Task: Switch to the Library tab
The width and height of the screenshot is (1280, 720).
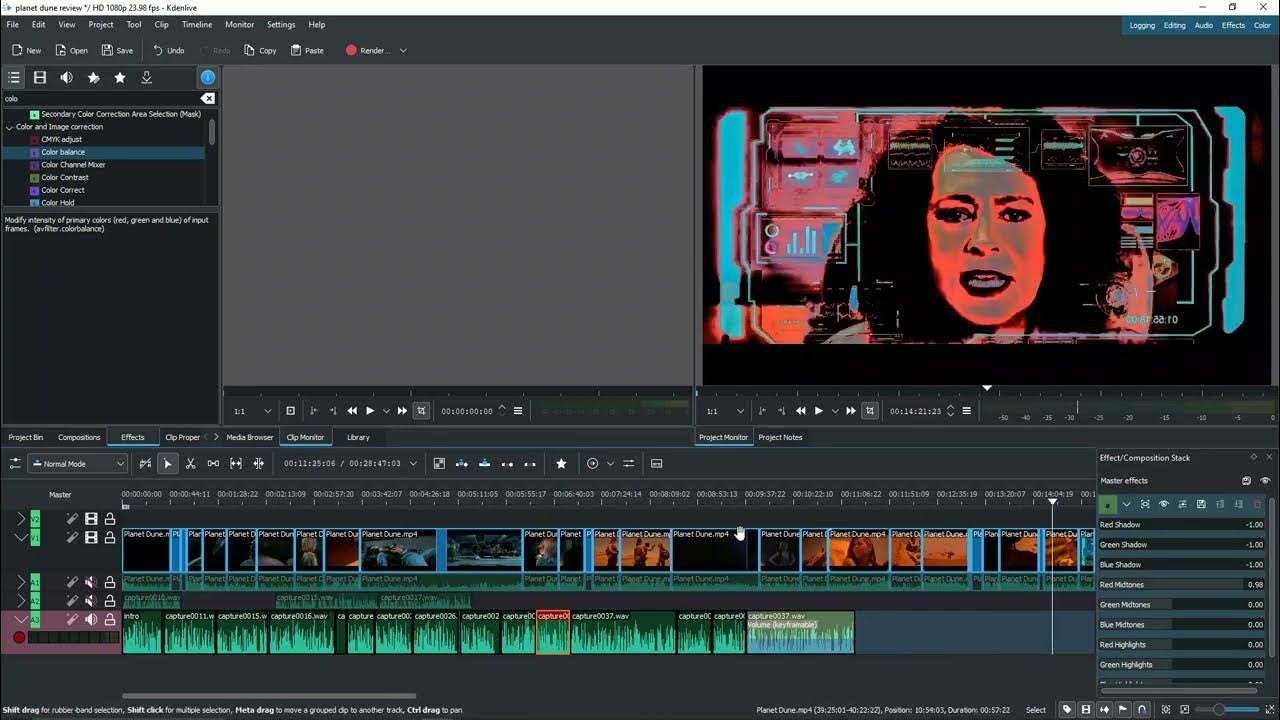Action: pos(358,437)
